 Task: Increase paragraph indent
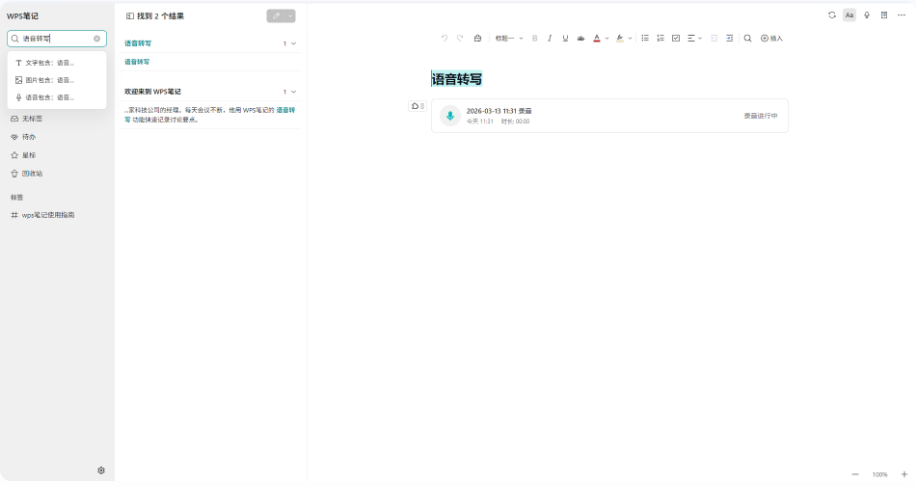(x=730, y=38)
